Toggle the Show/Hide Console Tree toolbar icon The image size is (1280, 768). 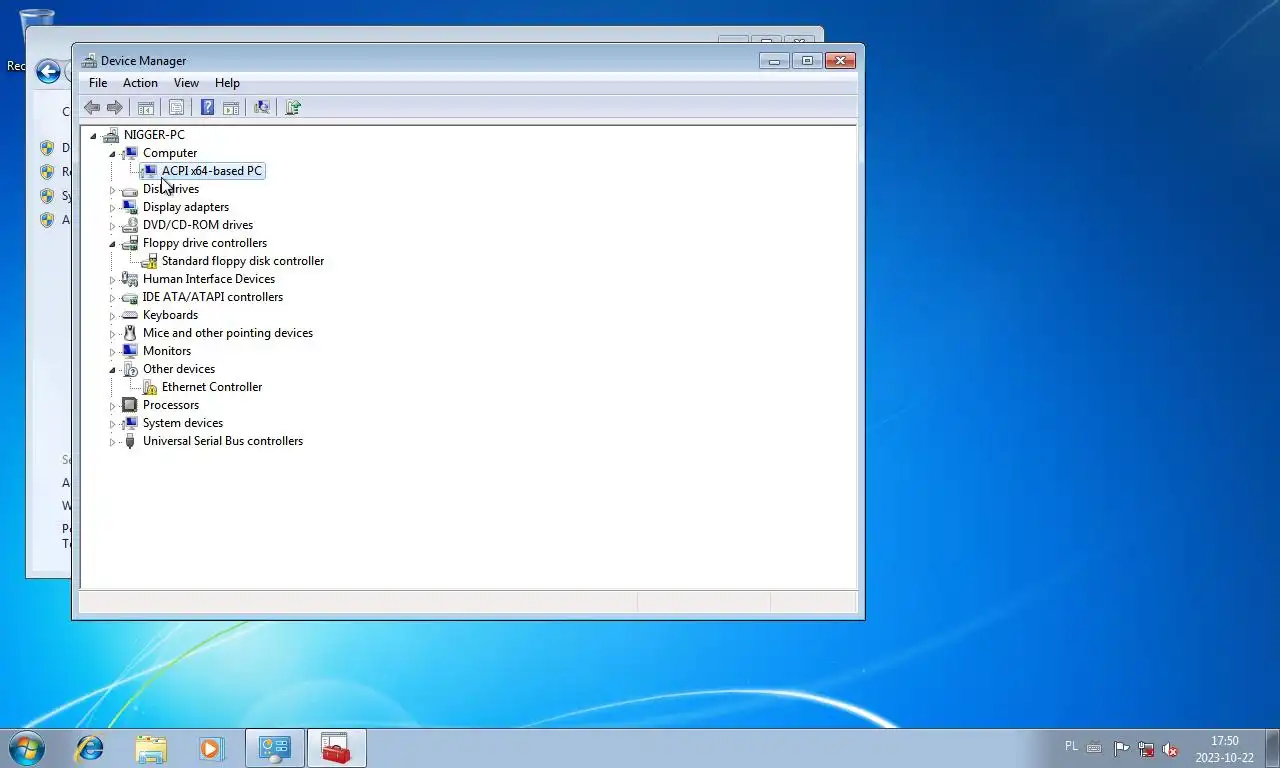click(x=146, y=107)
